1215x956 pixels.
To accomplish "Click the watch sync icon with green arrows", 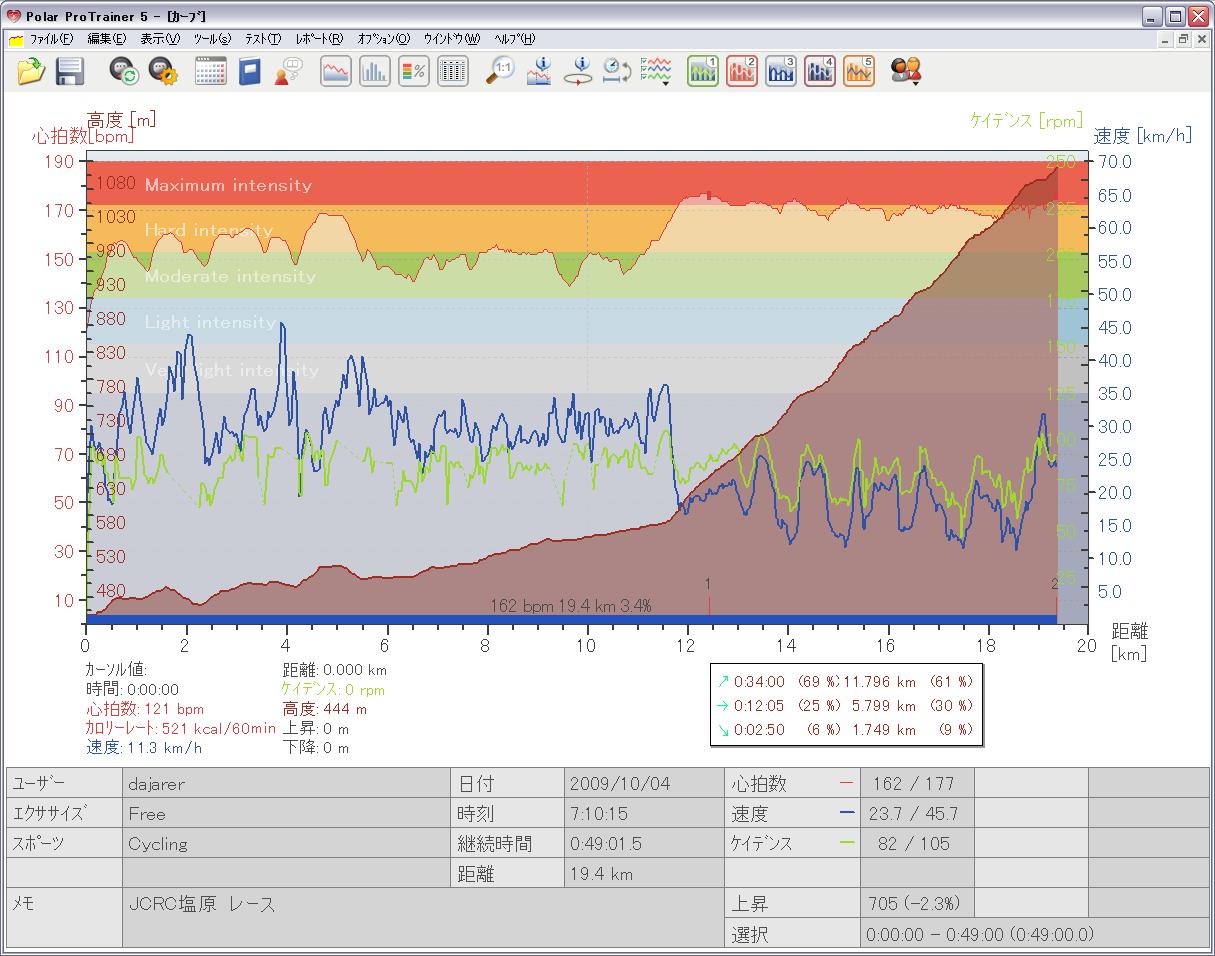I will [124, 71].
